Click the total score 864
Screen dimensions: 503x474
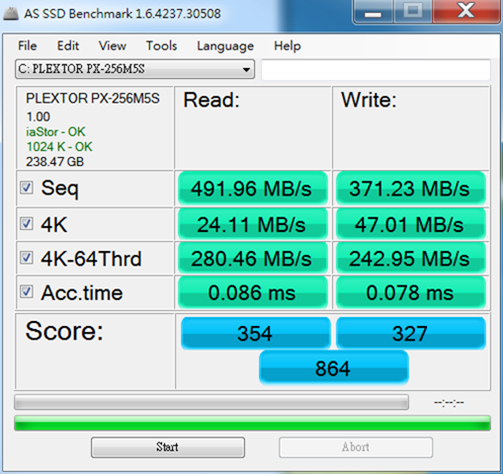click(x=333, y=368)
